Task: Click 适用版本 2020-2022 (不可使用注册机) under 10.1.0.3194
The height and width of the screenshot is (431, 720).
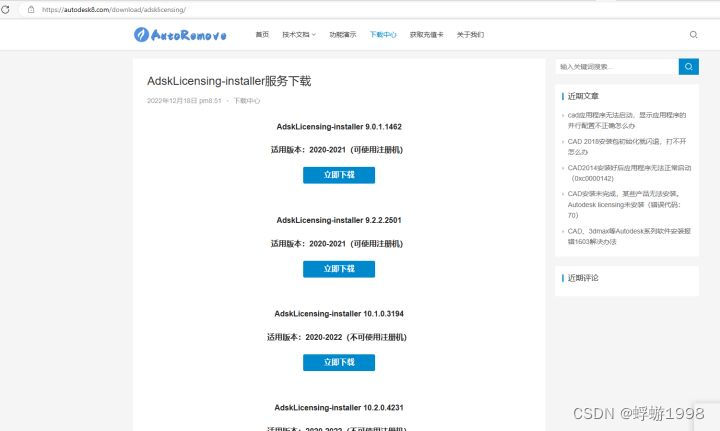Action: click(x=337, y=337)
